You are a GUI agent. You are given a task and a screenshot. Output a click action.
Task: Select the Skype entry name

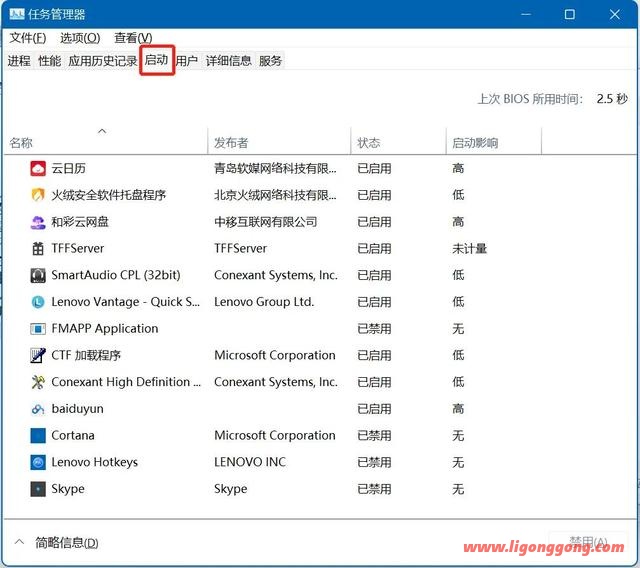click(68, 489)
